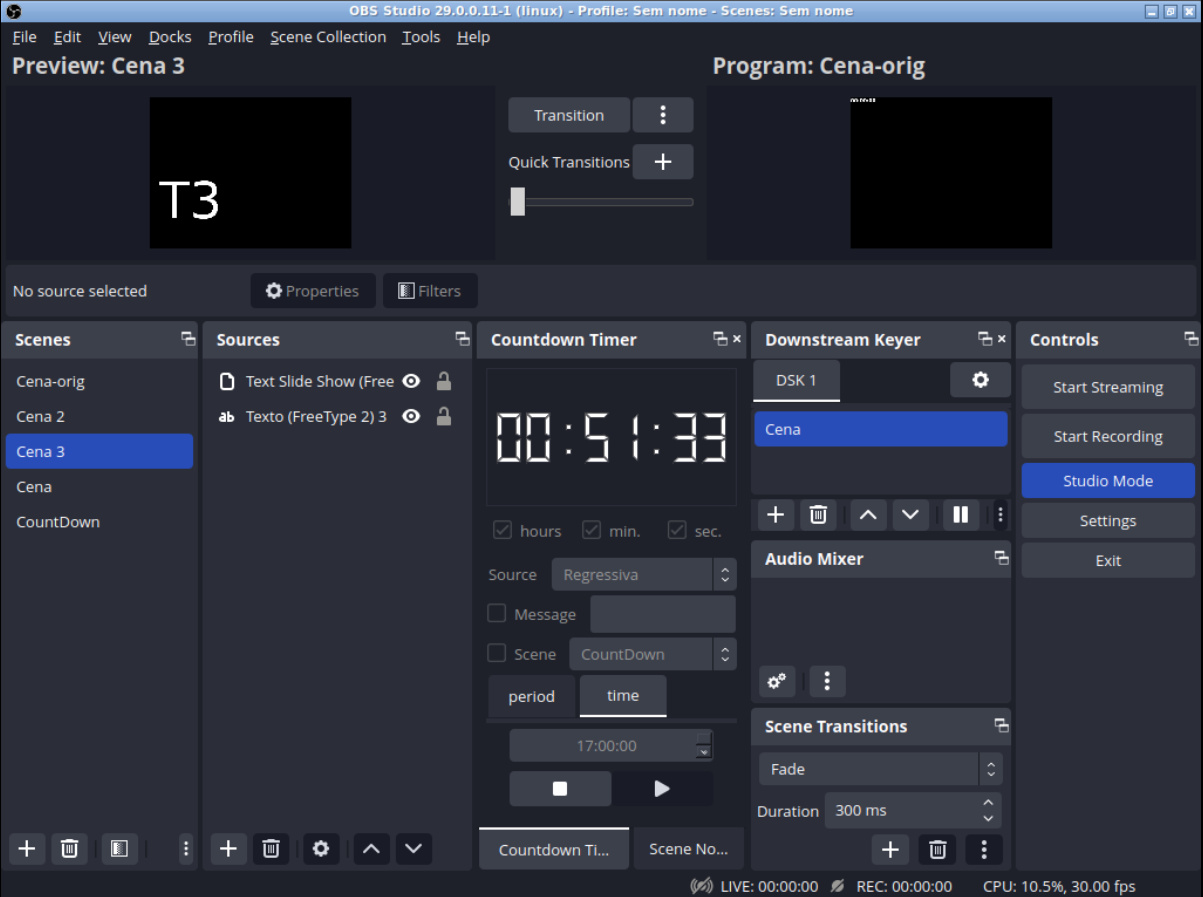
Task: Toggle visibility of Texto (FreeType 2) 3
Action: pos(411,416)
